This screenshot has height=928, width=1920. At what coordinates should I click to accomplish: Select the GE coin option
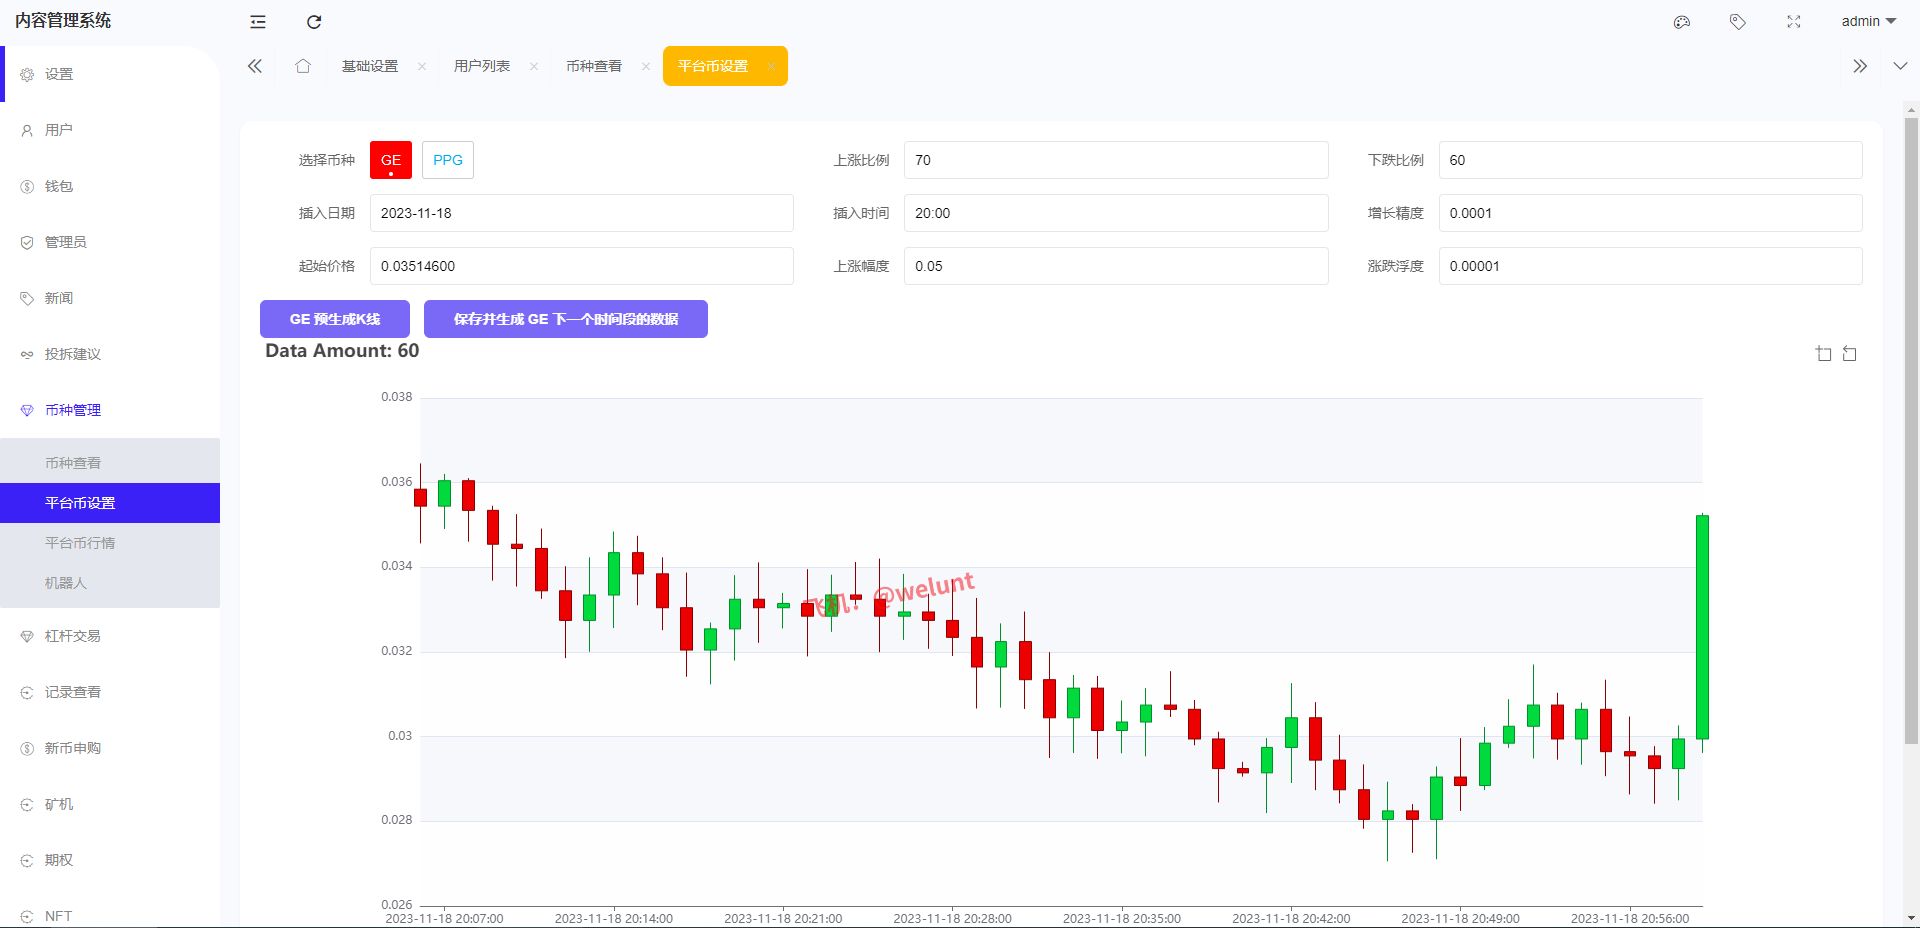click(x=391, y=160)
